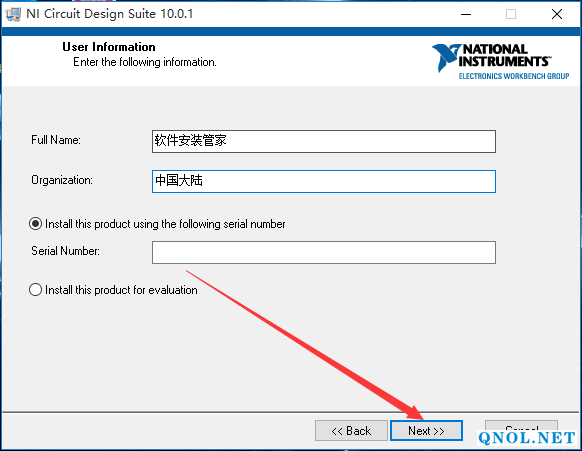Go back with the << Back button
The width and height of the screenshot is (582, 451).
coord(351,431)
